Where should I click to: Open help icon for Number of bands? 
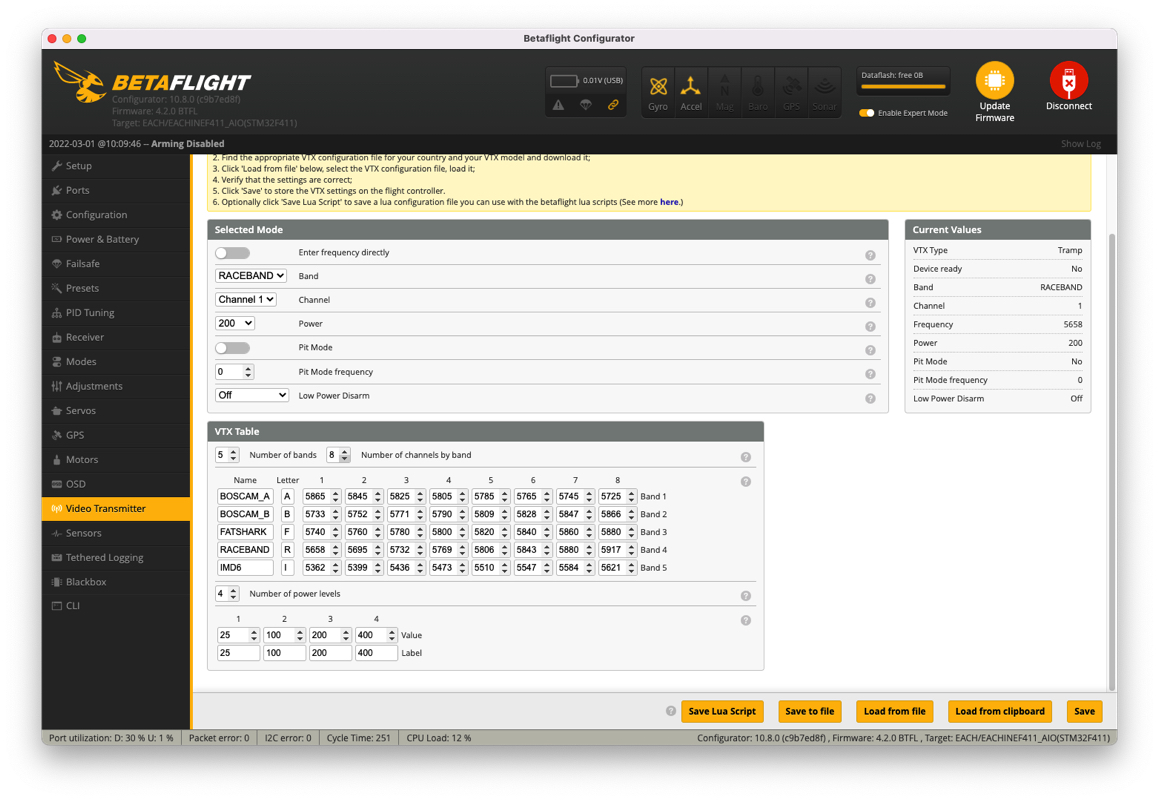(746, 457)
